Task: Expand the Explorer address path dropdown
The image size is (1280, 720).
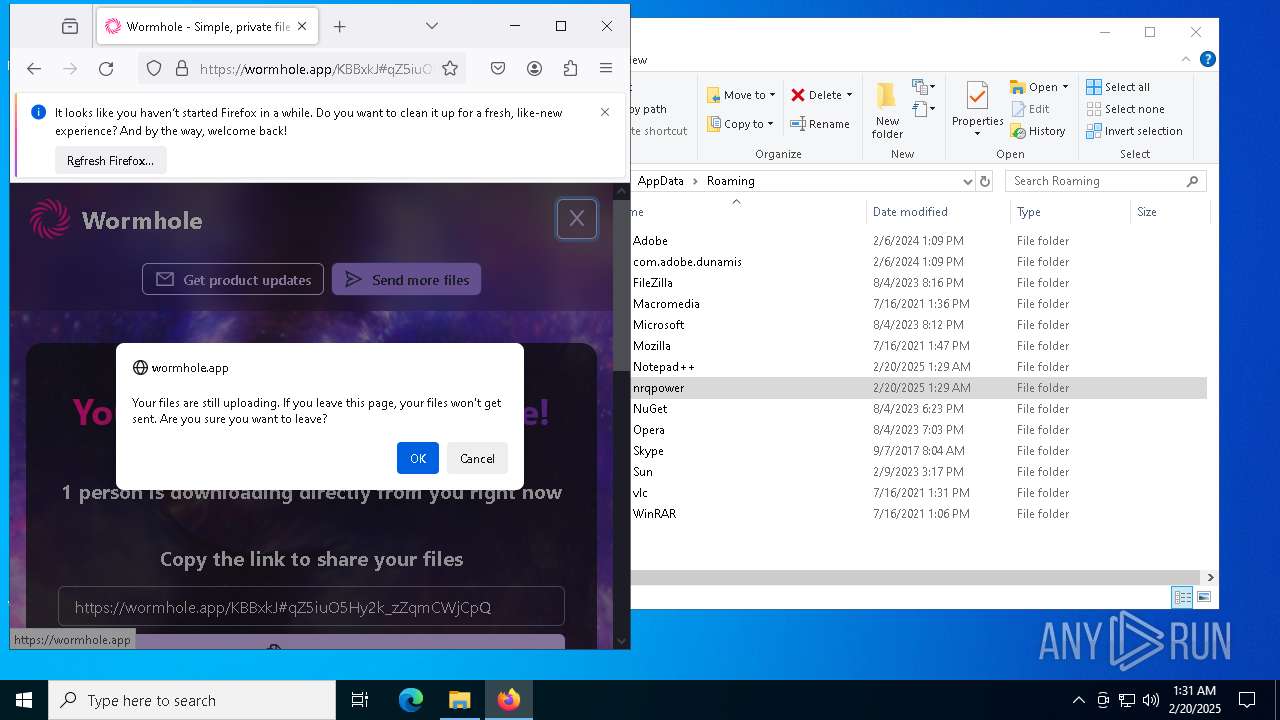Action: click(x=967, y=181)
